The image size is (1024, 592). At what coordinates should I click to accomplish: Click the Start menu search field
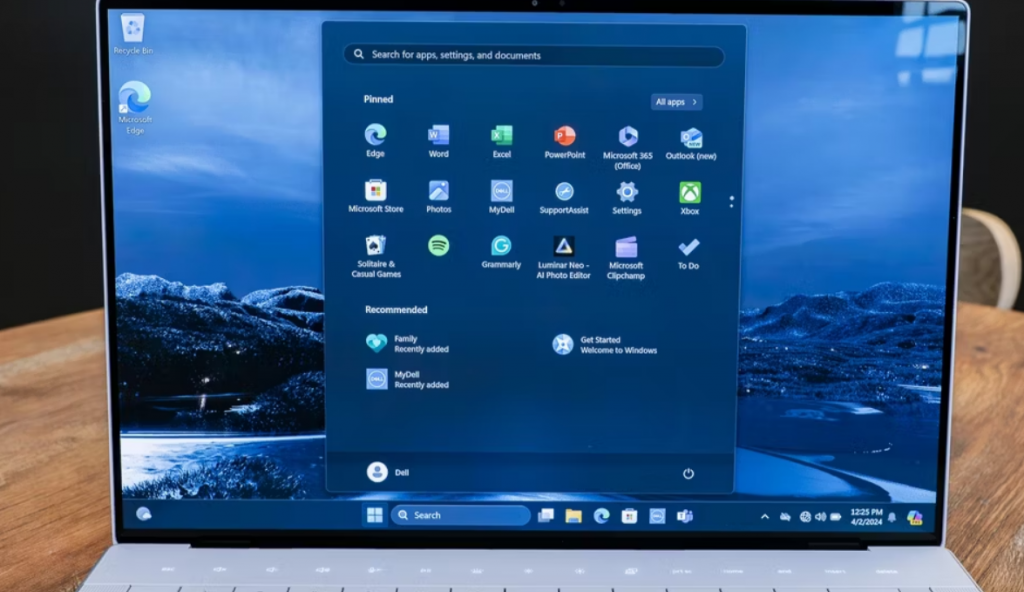[x=533, y=55]
